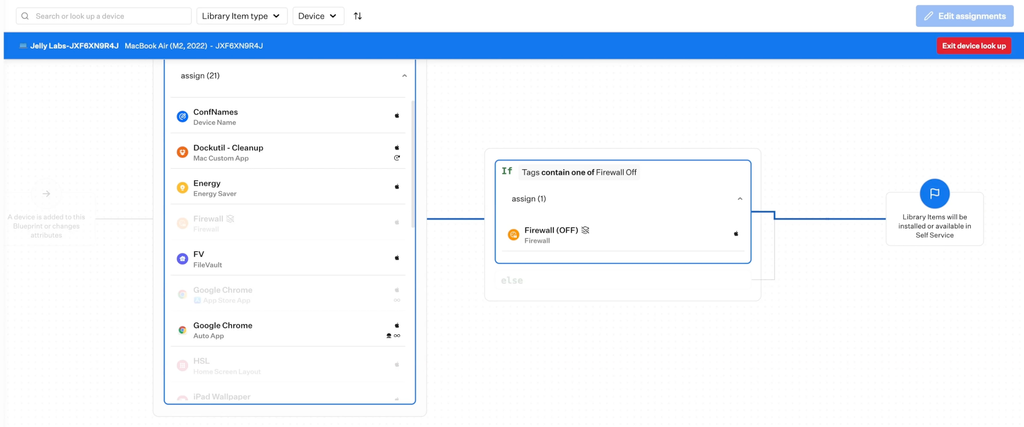Click the start node arrow icon
Image resolution: width=1024 pixels, height=427 pixels.
click(46, 194)
